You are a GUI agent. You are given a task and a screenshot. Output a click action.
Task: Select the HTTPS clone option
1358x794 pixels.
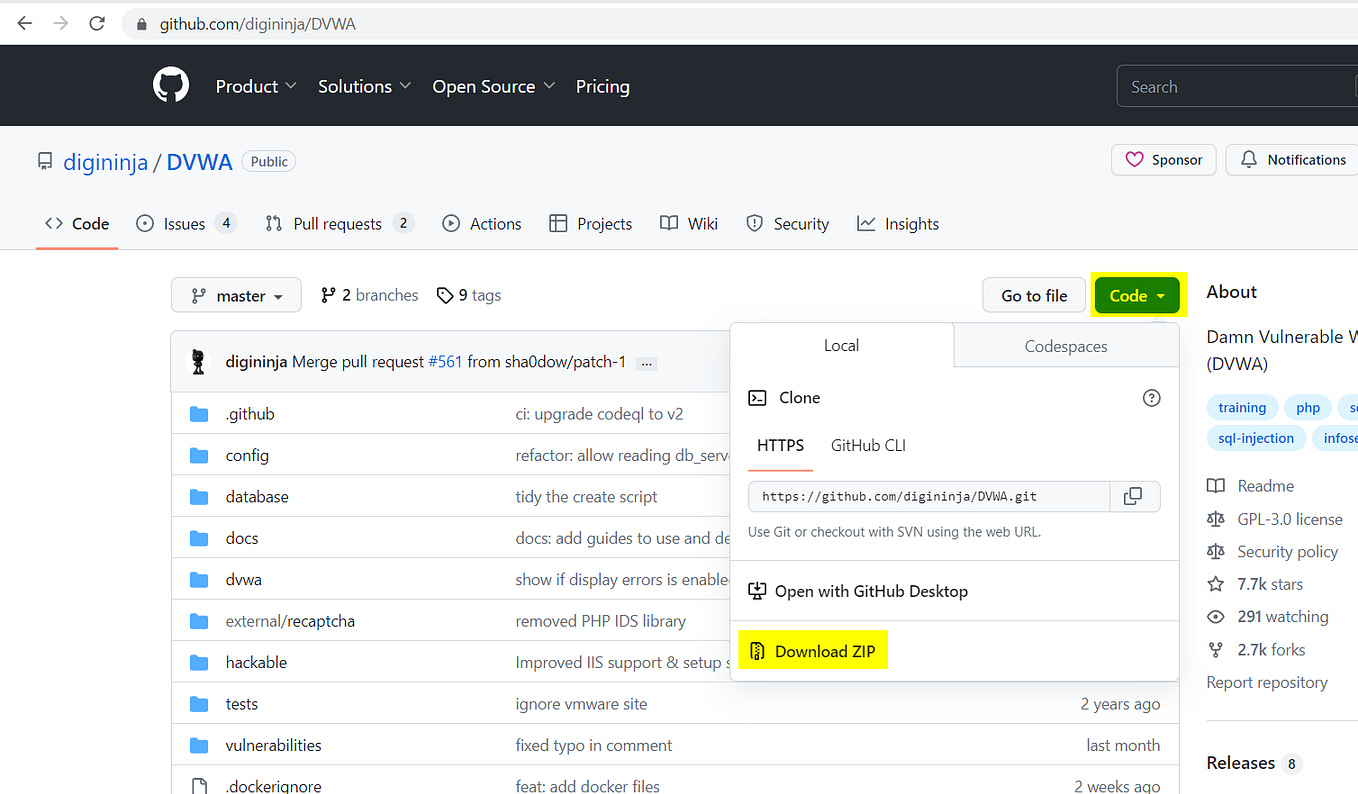click(781, 446)
